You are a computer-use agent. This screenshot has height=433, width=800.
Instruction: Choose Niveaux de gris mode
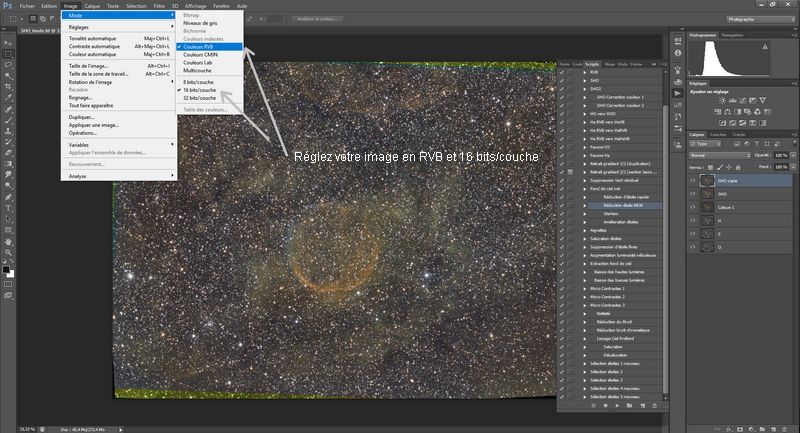pos(200,23)
